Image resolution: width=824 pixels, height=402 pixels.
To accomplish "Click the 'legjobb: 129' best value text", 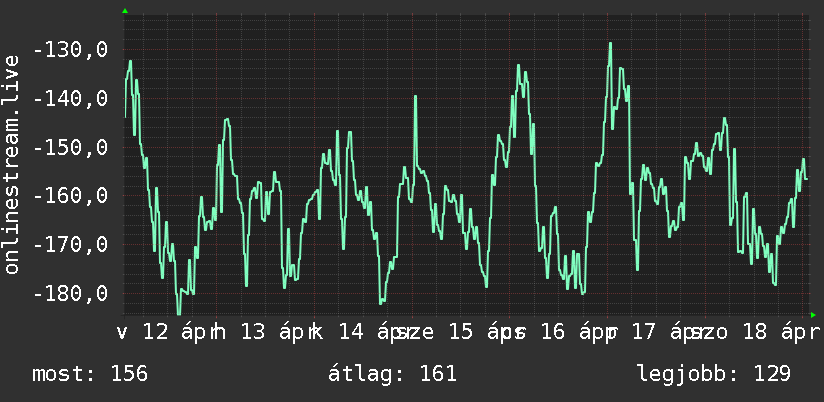I will point(714,375).
